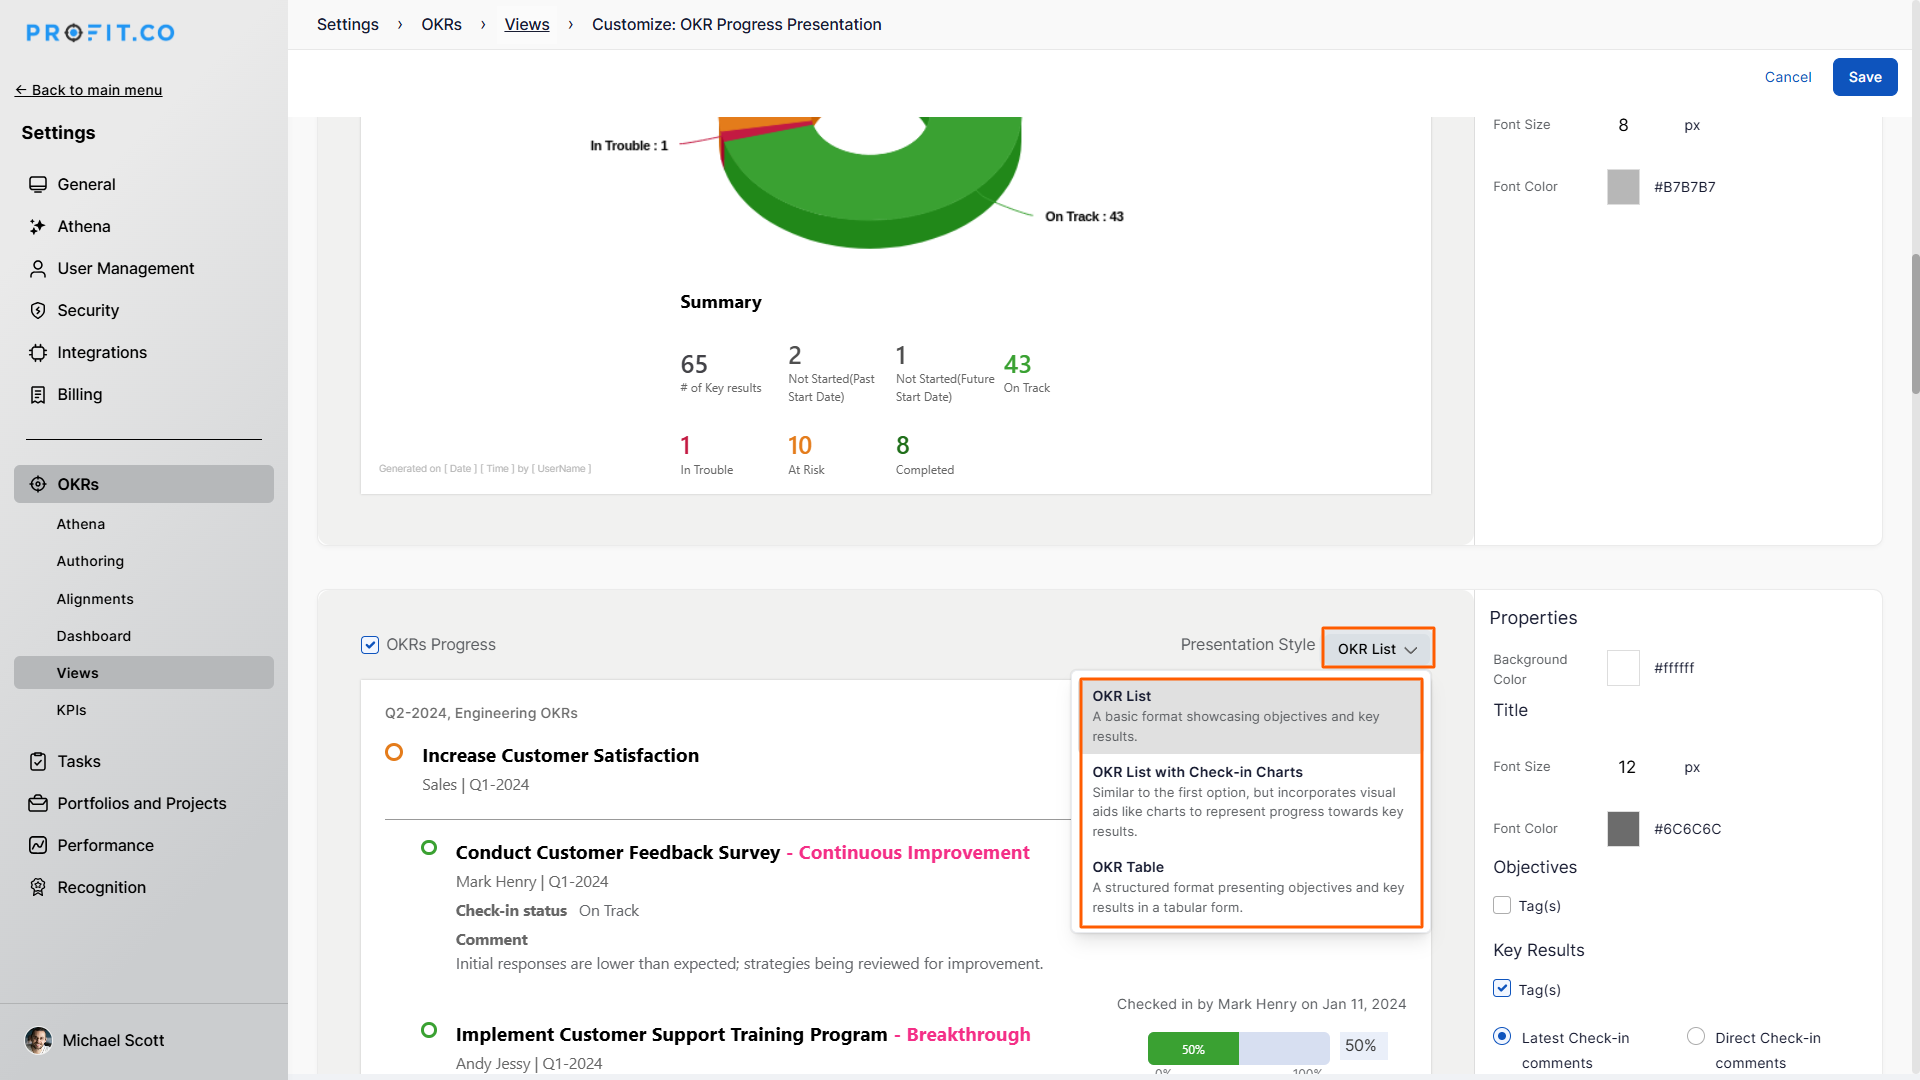Uncheck the OKRs Progress checkbox
Viewport: 1920px width, 1080px height.
pos(370,645)
